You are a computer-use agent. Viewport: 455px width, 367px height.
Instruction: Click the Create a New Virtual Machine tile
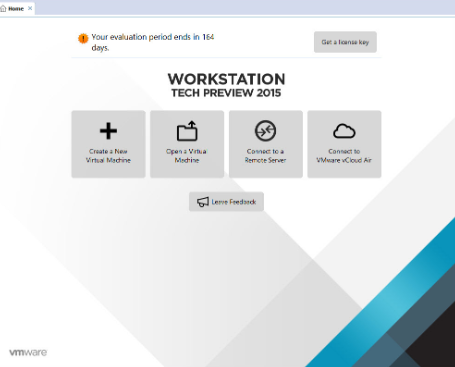108,144
